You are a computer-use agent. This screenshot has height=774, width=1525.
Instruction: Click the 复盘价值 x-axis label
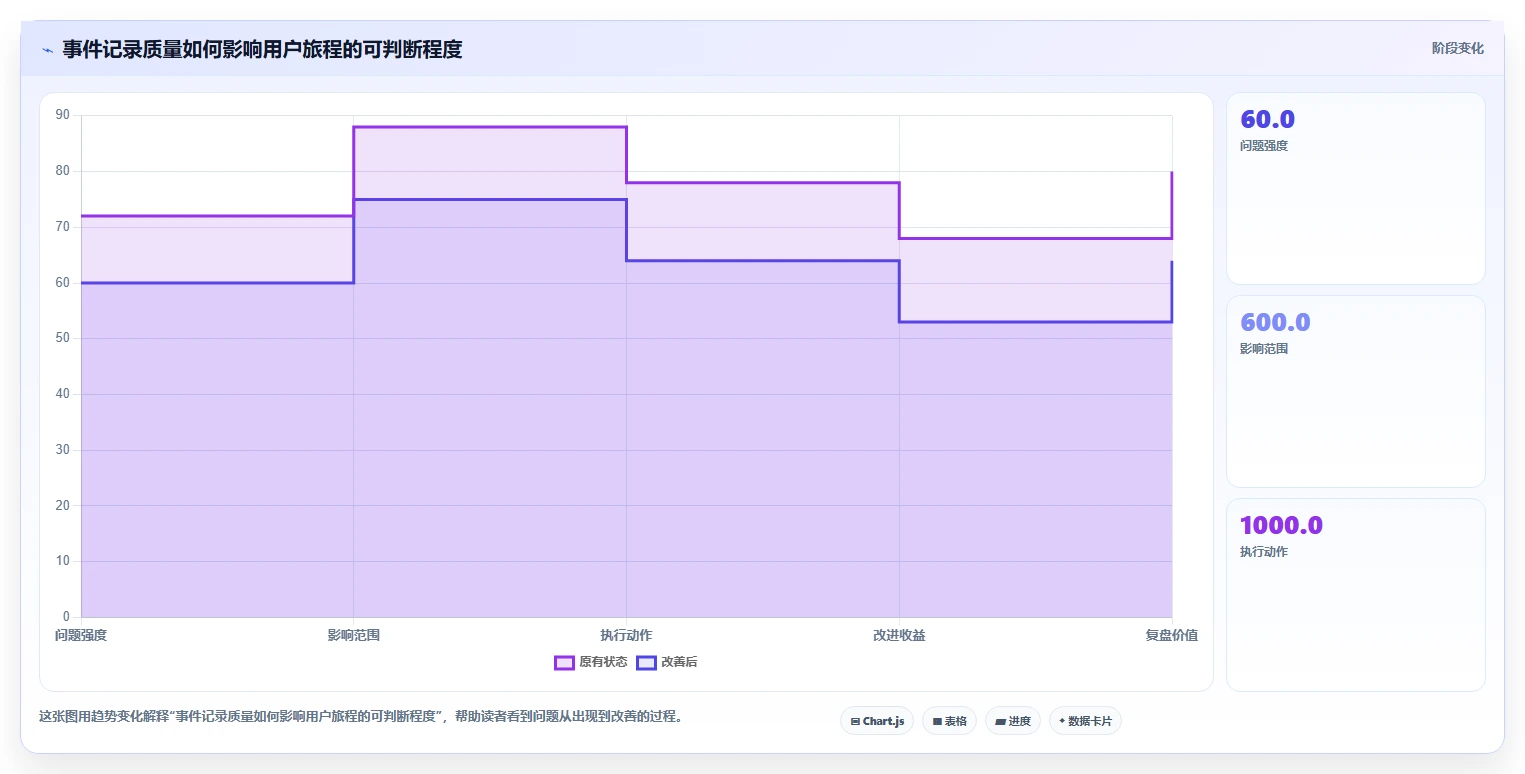point(1172,635)
